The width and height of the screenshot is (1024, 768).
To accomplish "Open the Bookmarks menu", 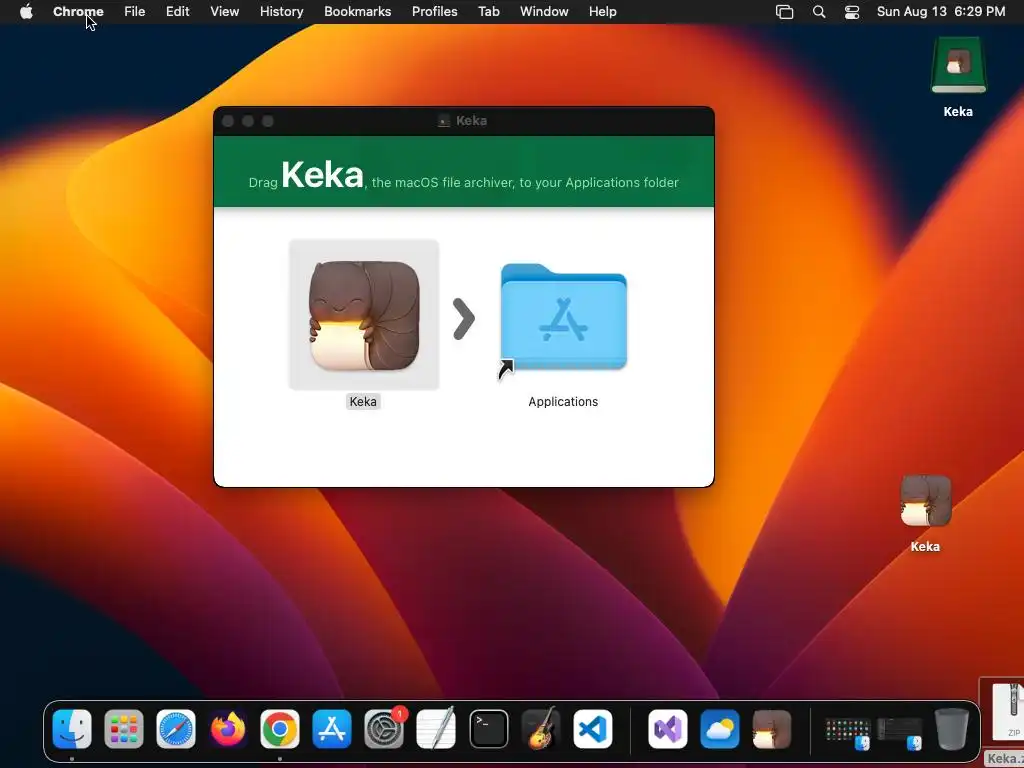I will 357,11.
